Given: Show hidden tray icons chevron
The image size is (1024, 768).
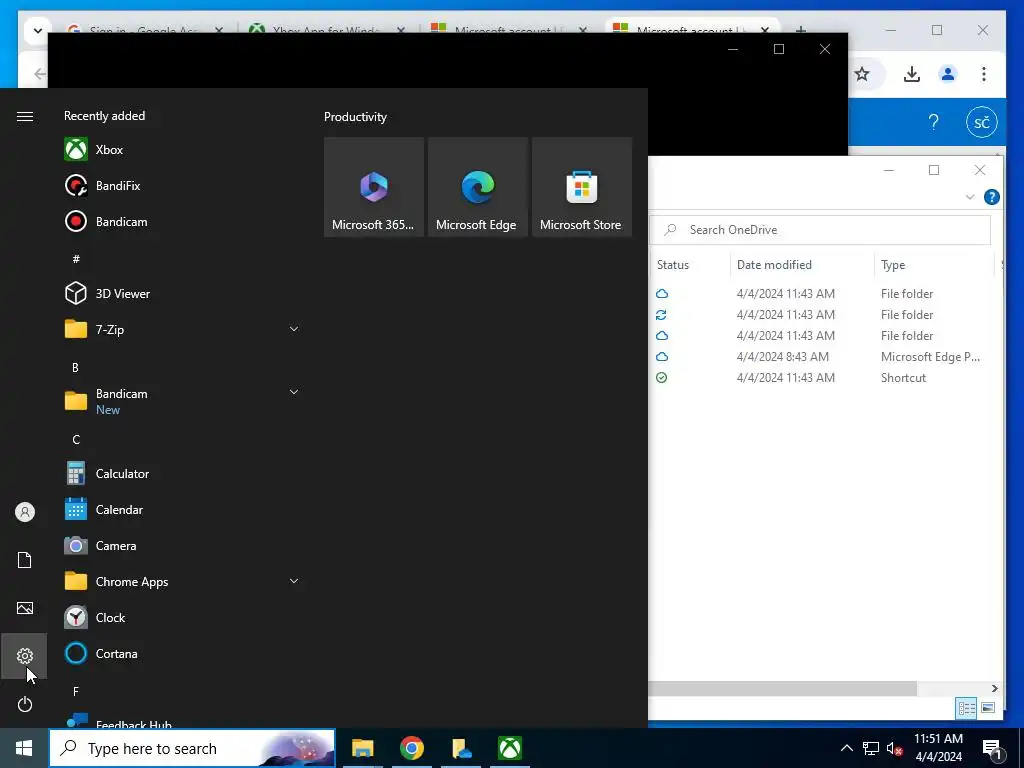Looking at the screenshot, I should click(x=846, y=748).
